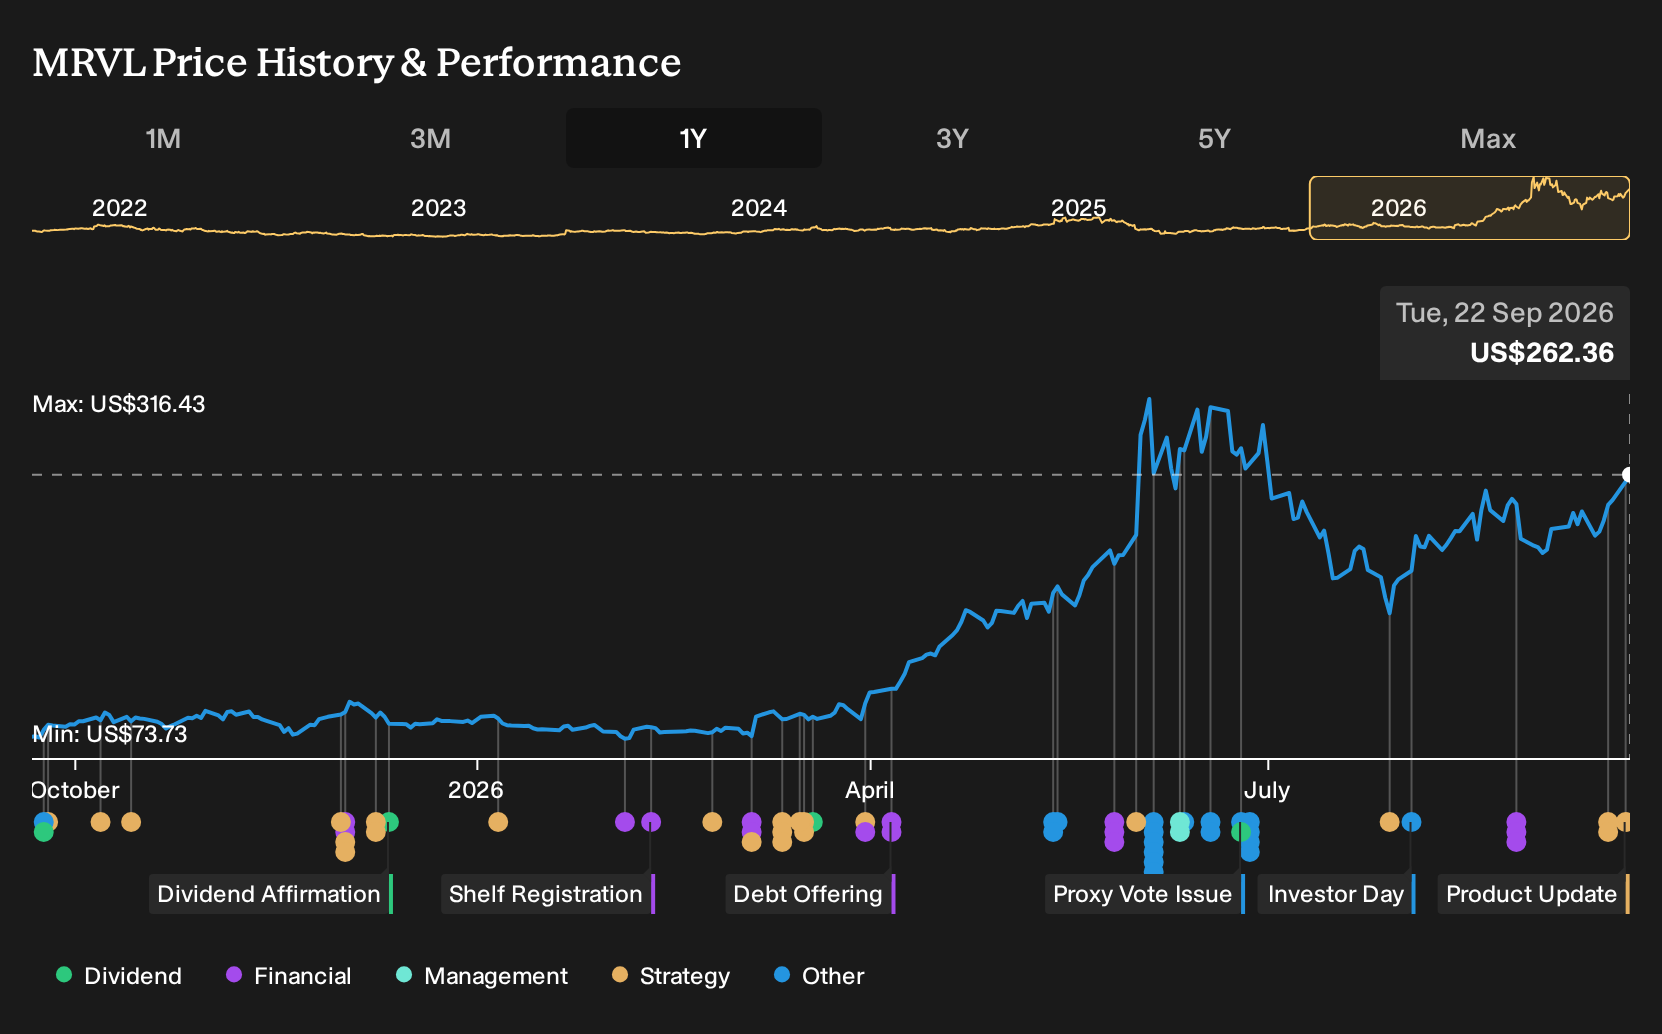
Task: Toggle the Other legend filter
Action: point(819,976)
